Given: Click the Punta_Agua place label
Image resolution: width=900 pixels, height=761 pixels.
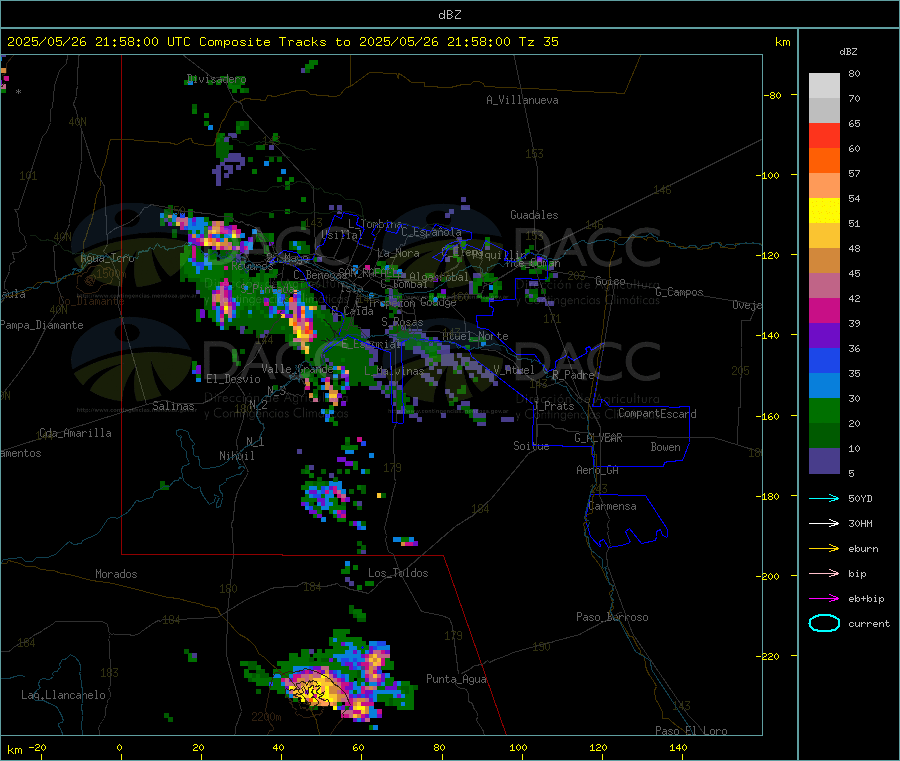Looking at the screenshot, I should [x=456, y=679].
